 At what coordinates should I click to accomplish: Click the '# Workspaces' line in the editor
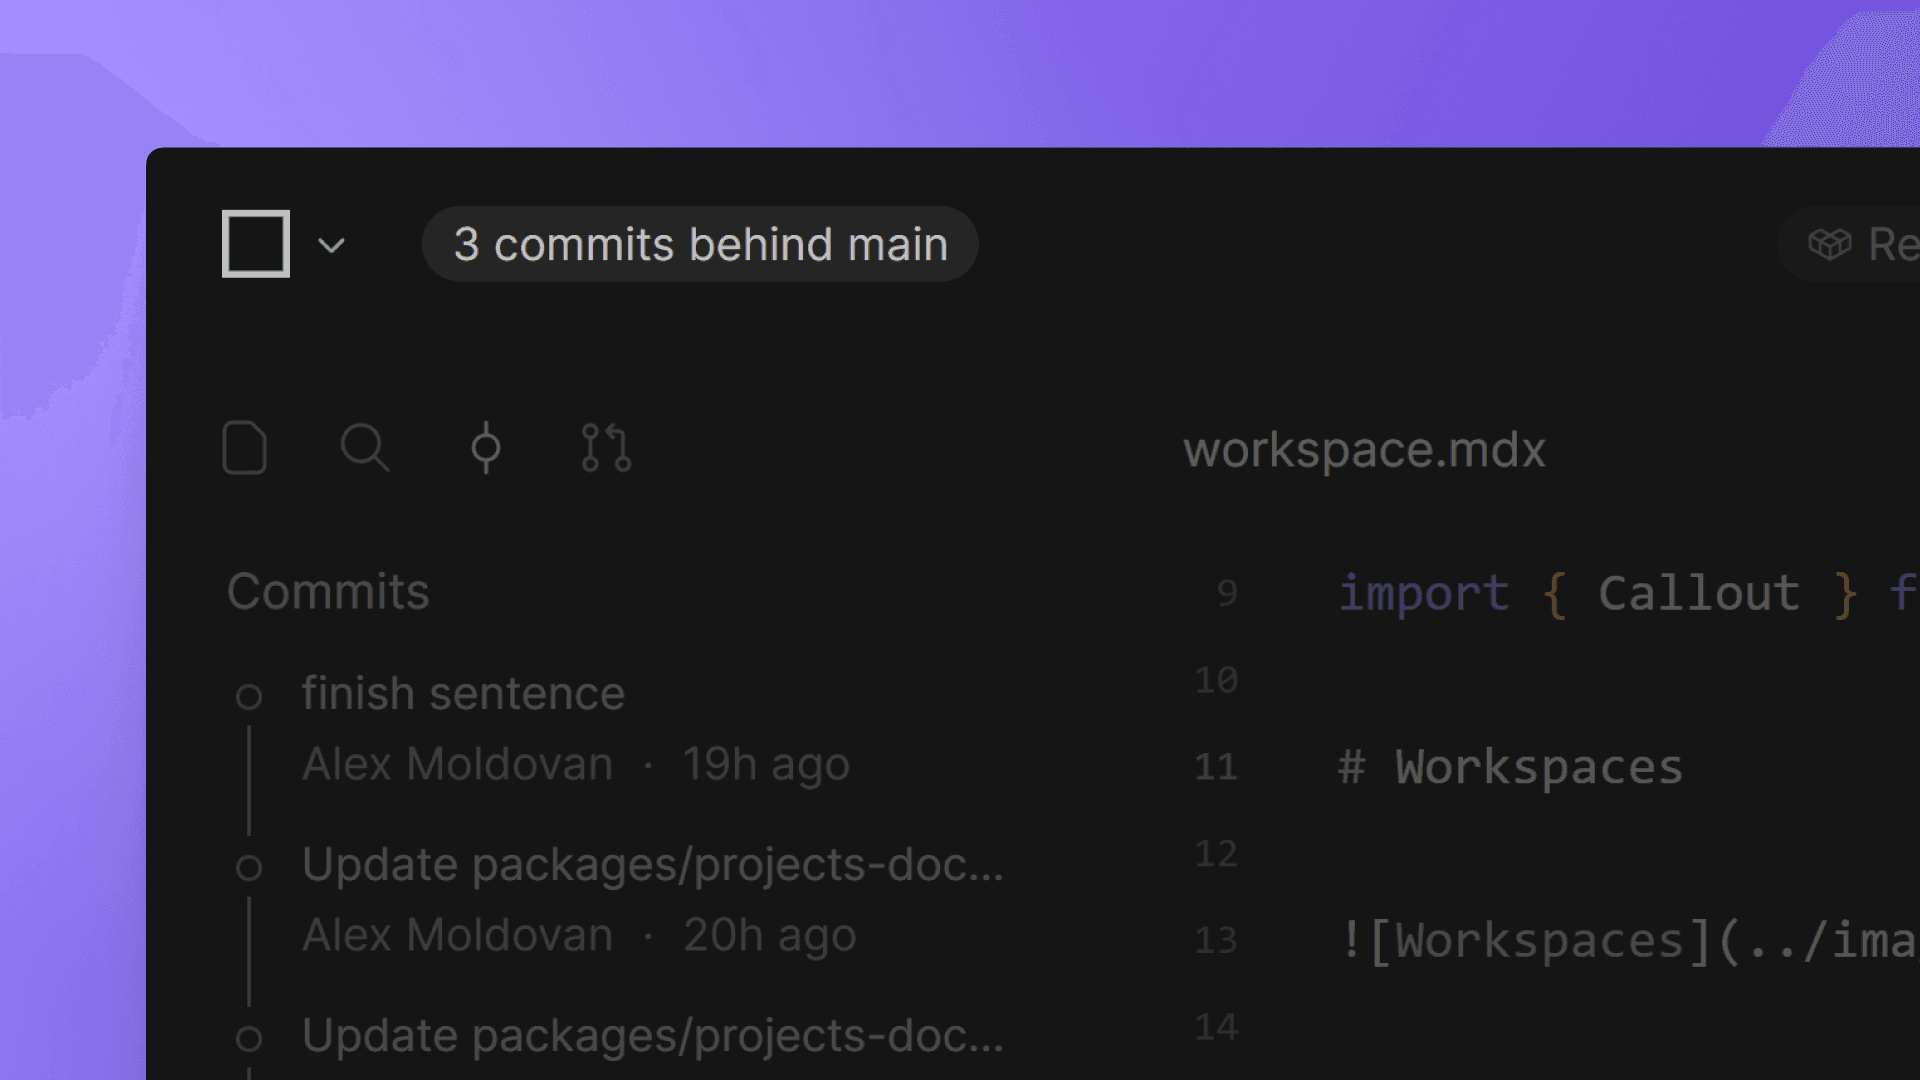tap(1509, 766)
